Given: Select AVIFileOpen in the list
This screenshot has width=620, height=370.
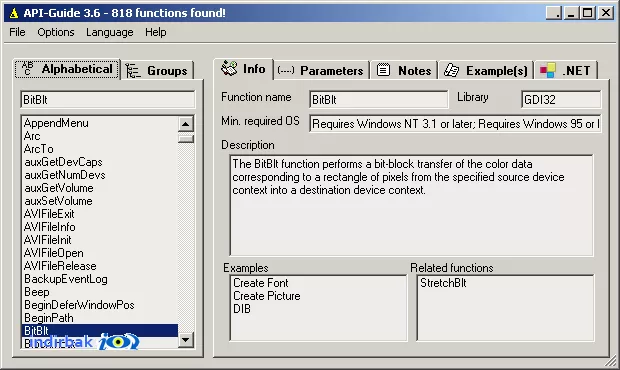Looking at the screenshot, I should click(x=100, y=253).
